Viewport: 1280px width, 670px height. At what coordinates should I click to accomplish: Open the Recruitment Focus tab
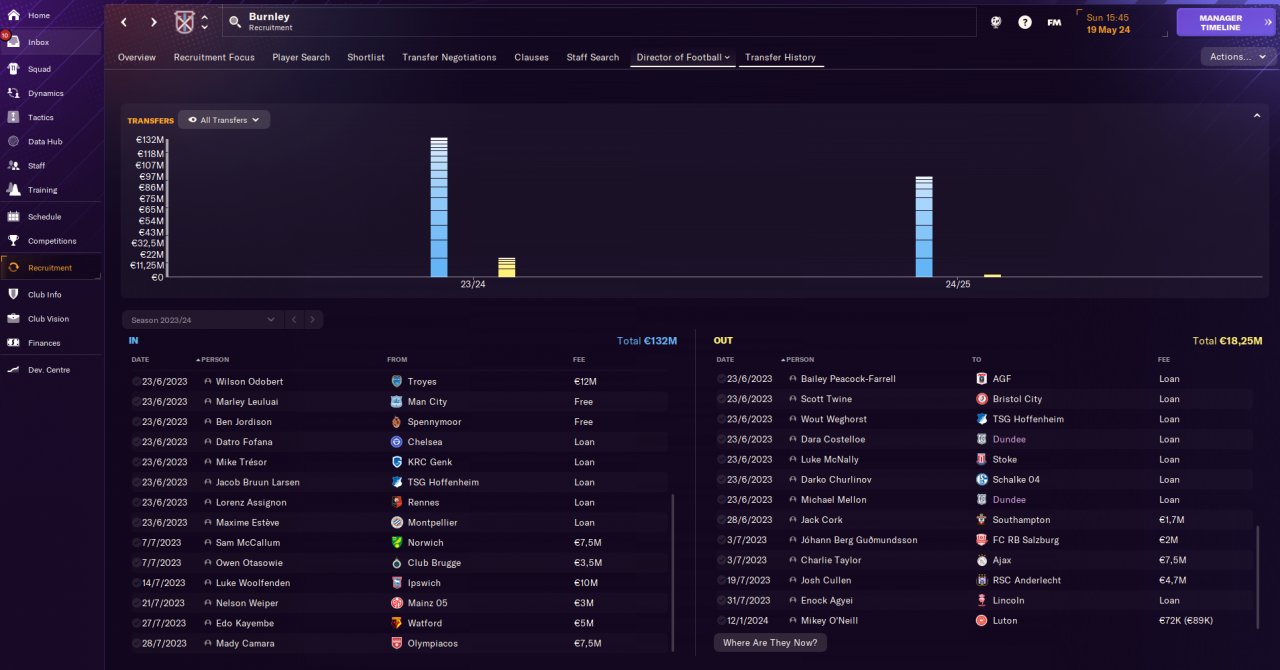pyautogui.click(x=214, y=57)
